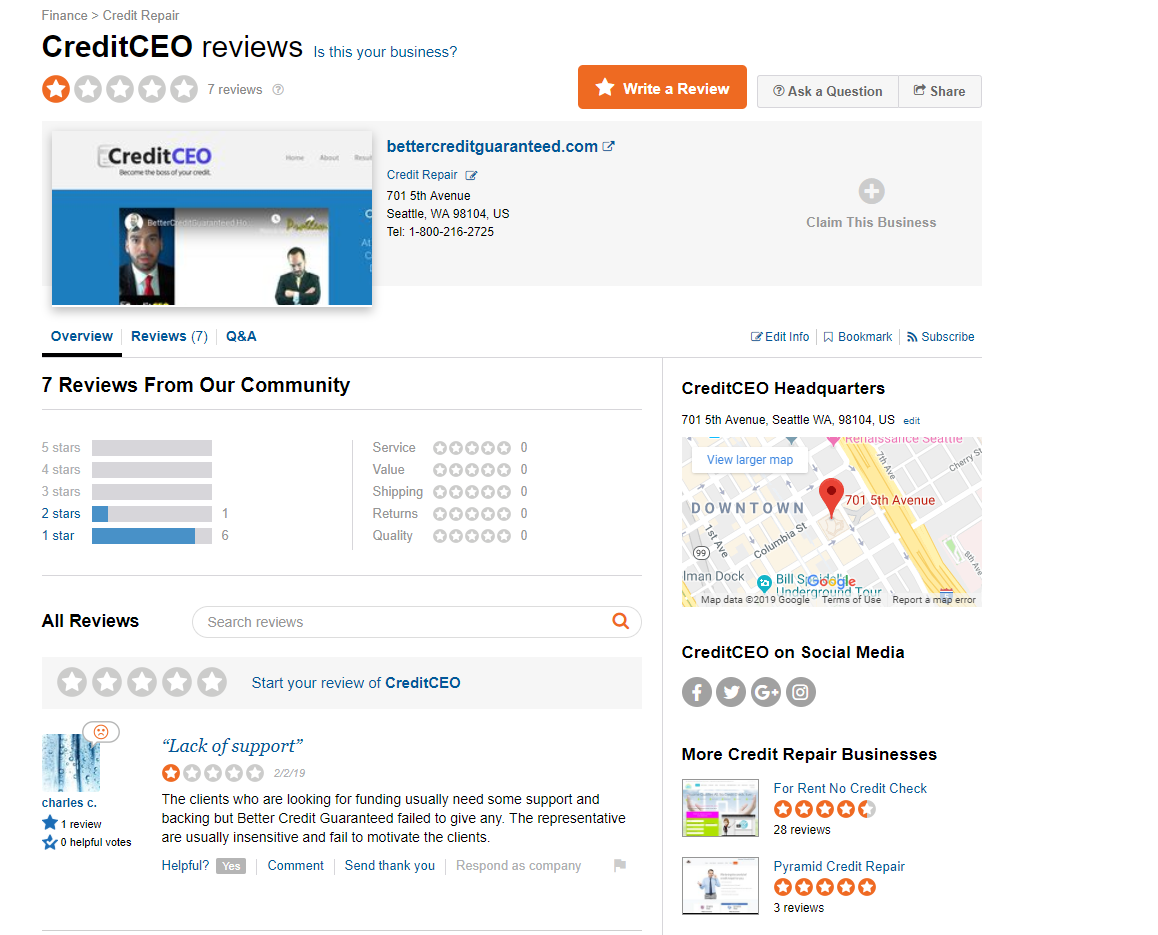
Task: Click Start your review of CreditCEO link
Action: coord(355,682)
